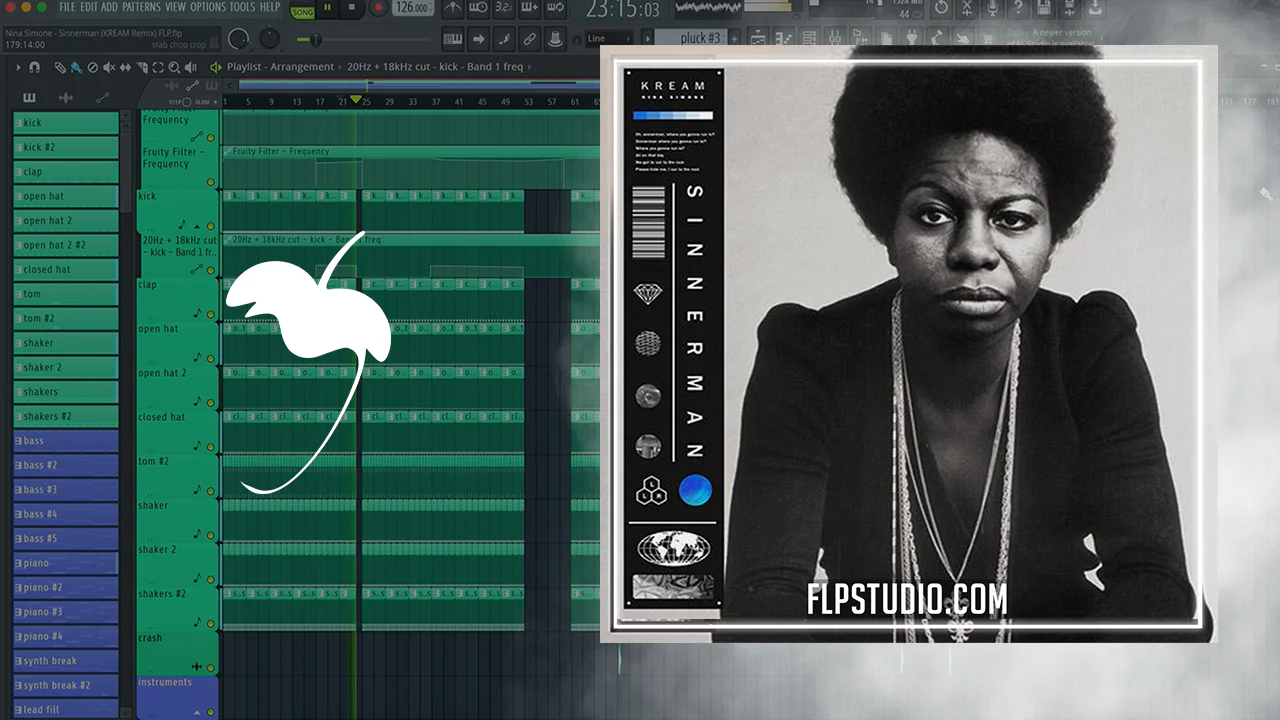Toggle the 3-2-1 countdown icon

coord(505,8)
